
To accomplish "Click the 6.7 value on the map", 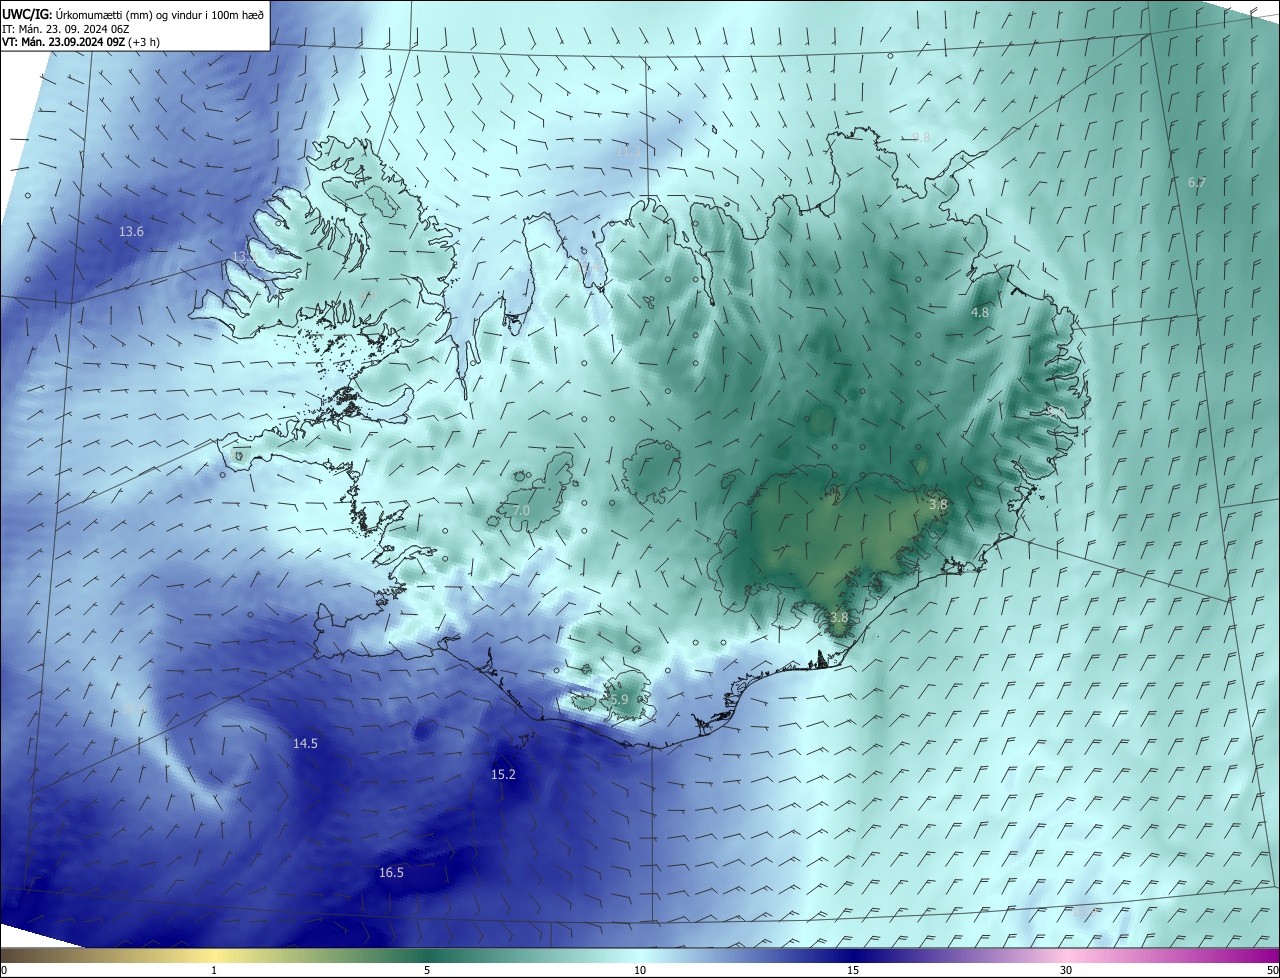I will coord(1196,183).
